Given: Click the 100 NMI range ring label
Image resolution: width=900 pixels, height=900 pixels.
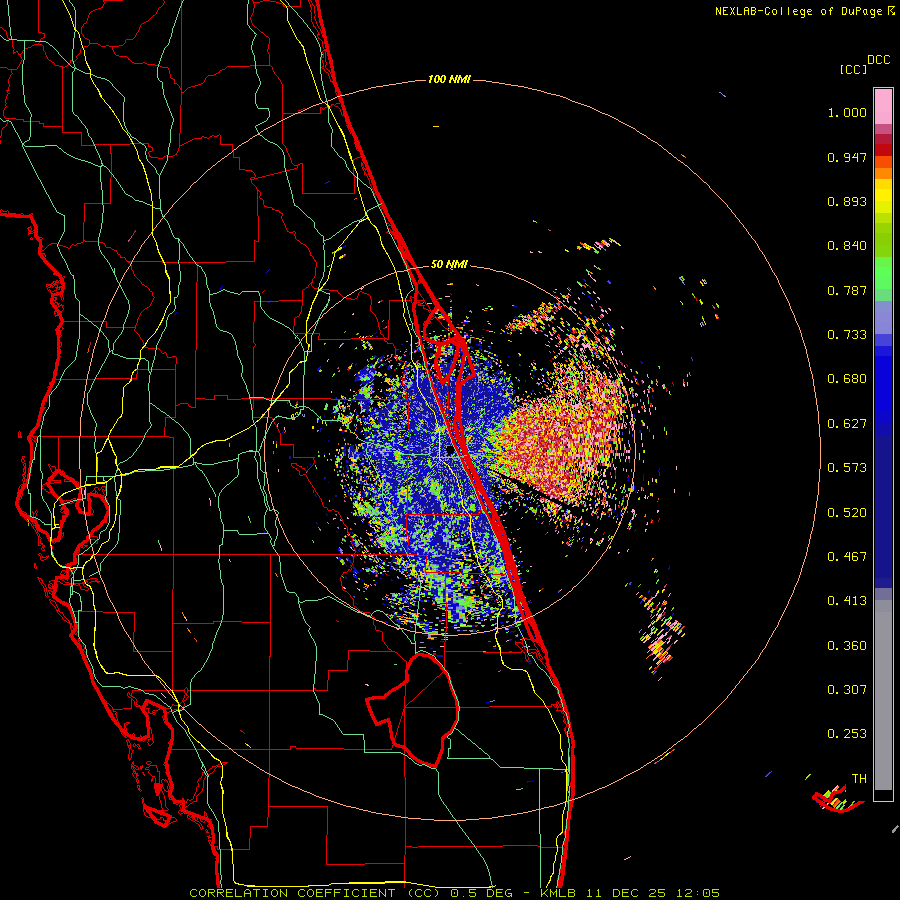Looking at the screenshot, I should pyautogui.click(x=449, y=79).
